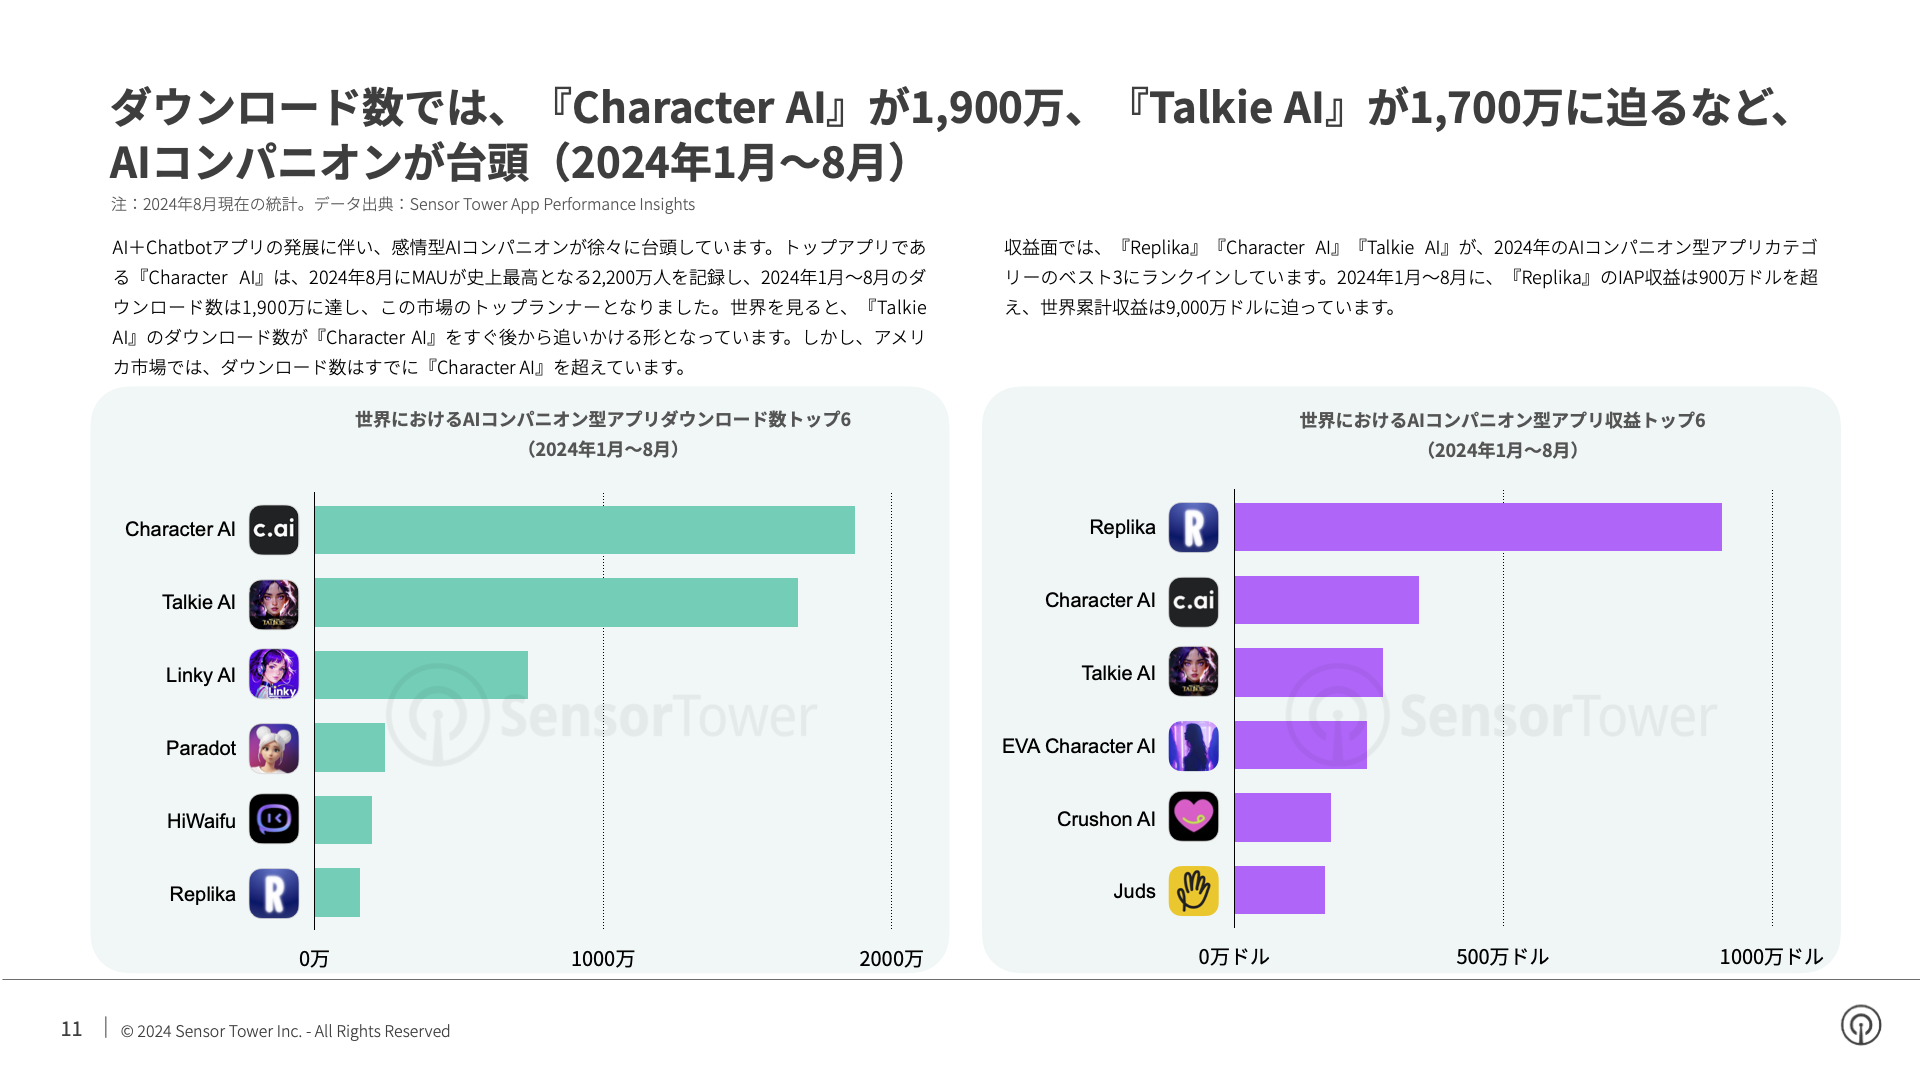1920x1080 pixels.
Task: Click the Replika app icon in revenue chart
Action: point(1195,530)
